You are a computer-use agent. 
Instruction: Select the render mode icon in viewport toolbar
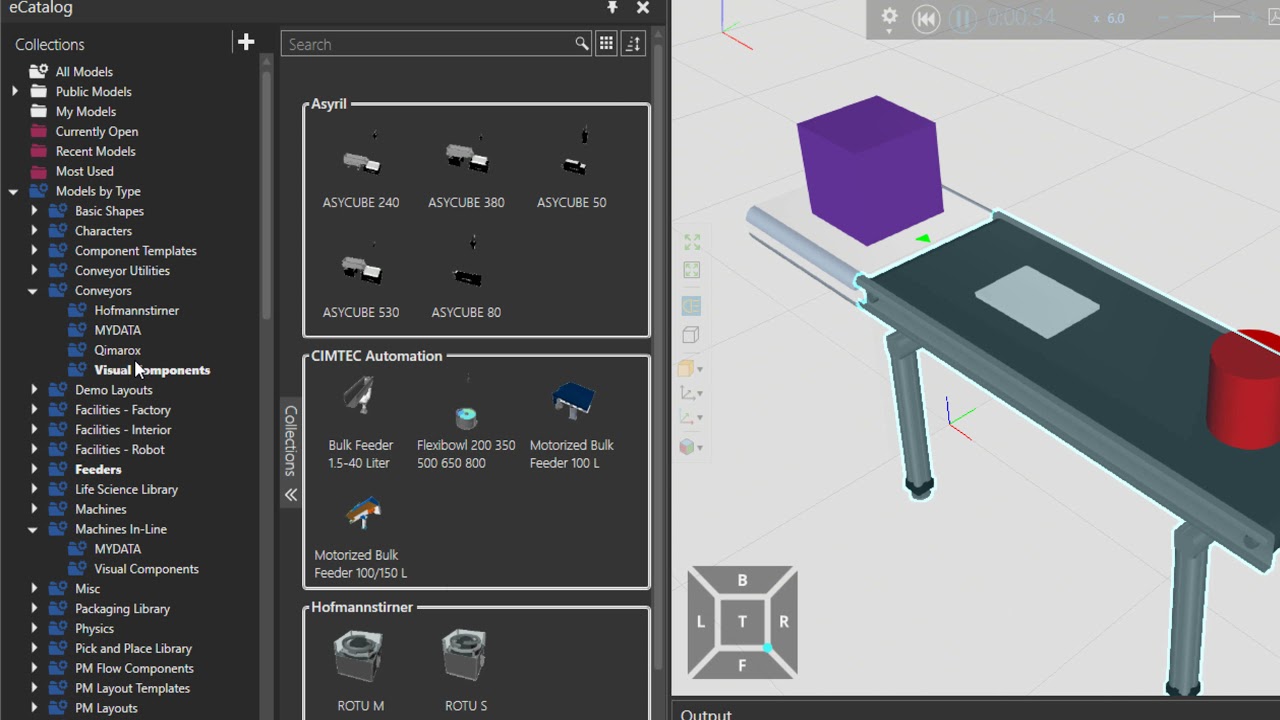[x=691, y=306]
